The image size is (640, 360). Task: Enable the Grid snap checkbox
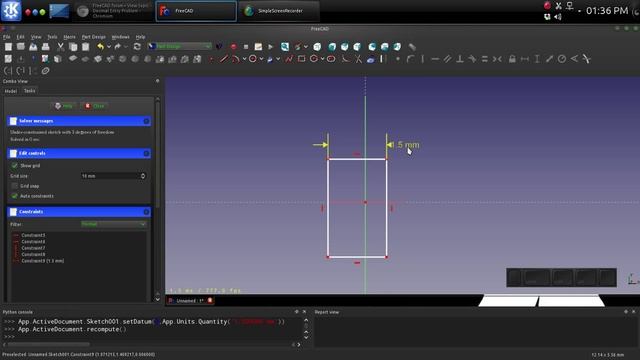(15, 186)
